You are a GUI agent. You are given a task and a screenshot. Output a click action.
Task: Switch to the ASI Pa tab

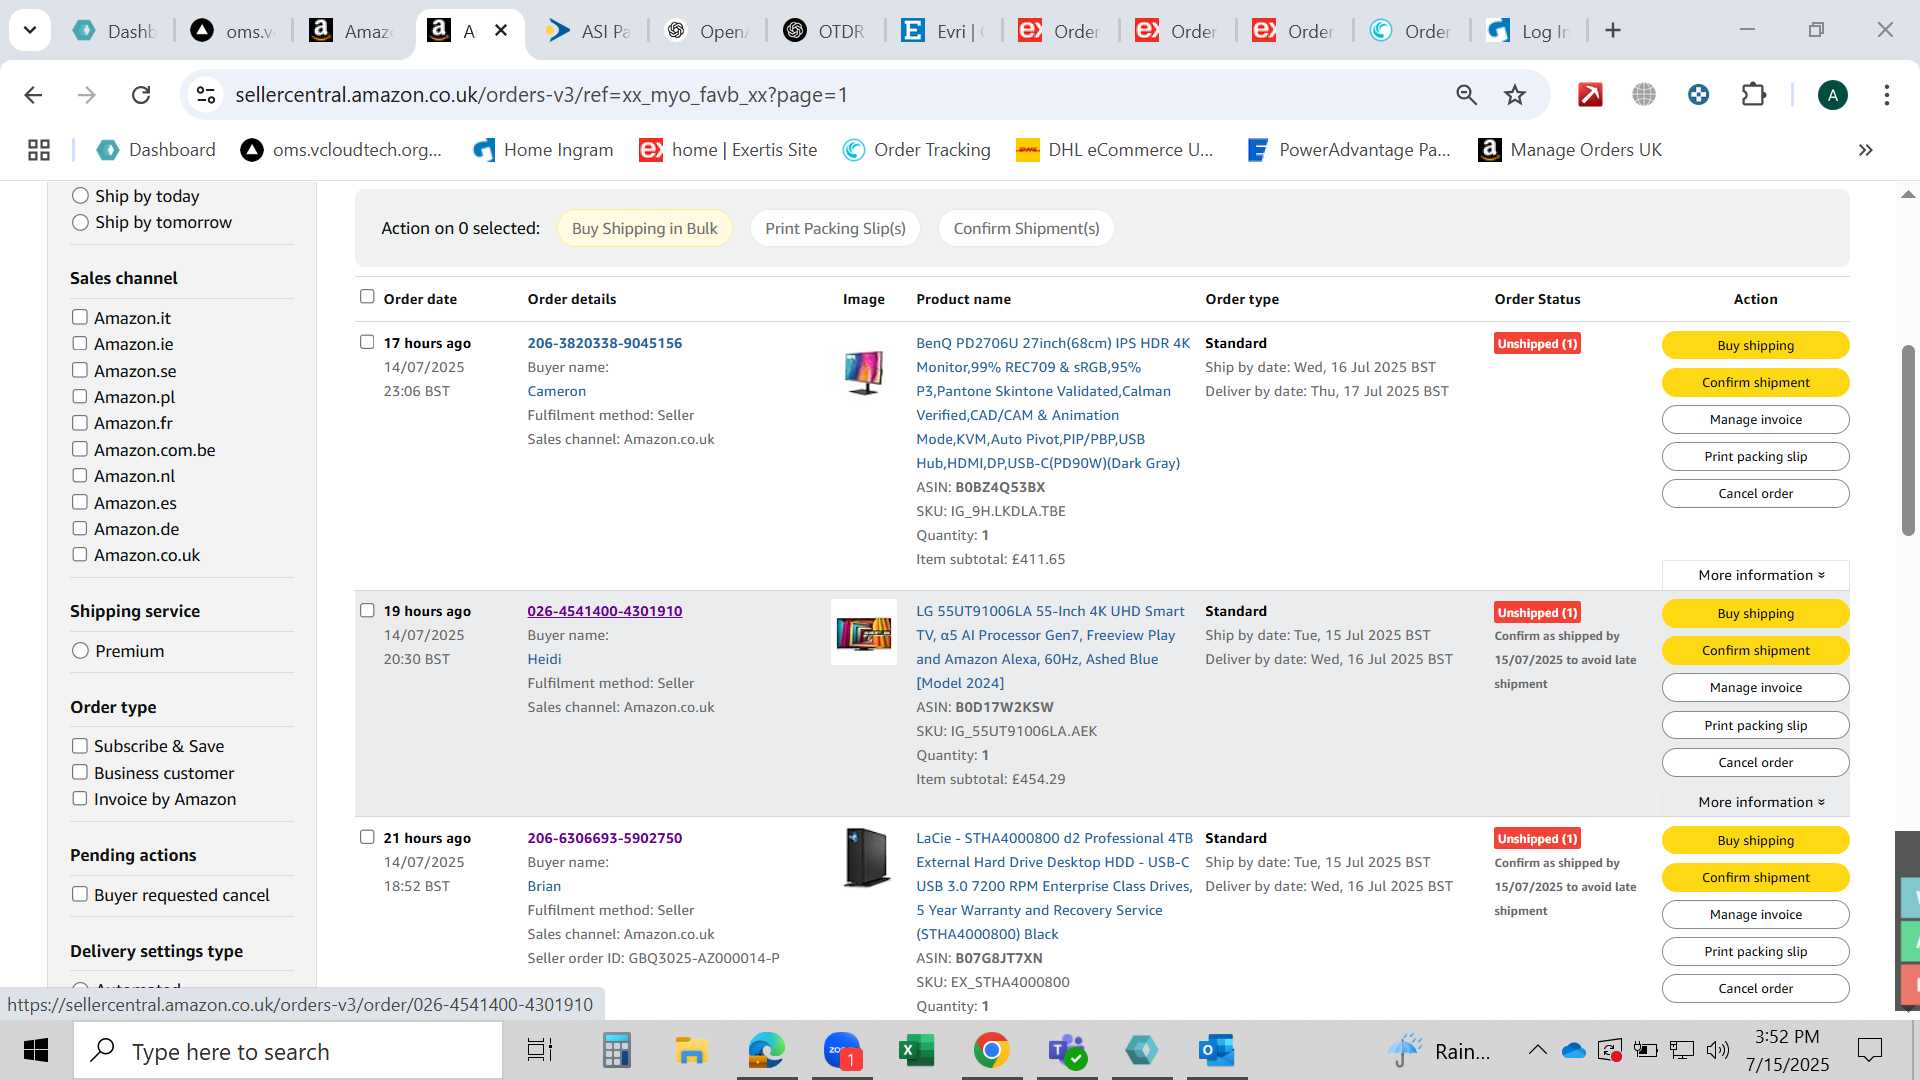pyautogui.click(x=588, y=31)
